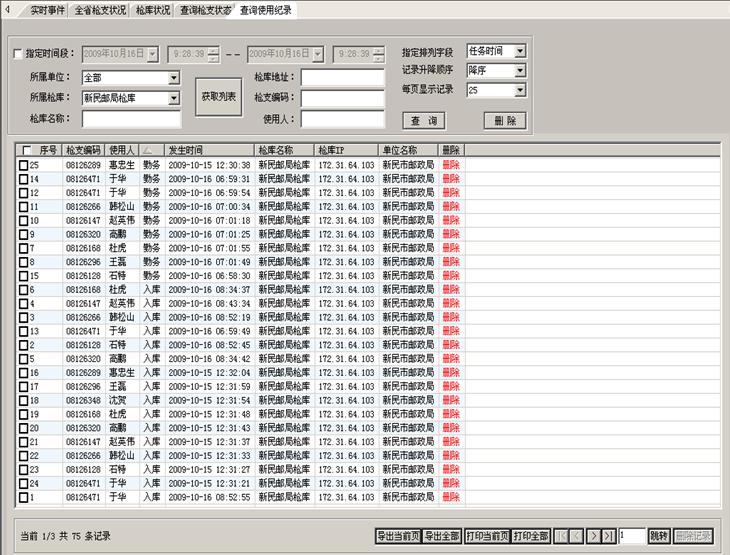Switch to the 实时事件 tab
The image size is (730, 555).
tap(46, 9)
